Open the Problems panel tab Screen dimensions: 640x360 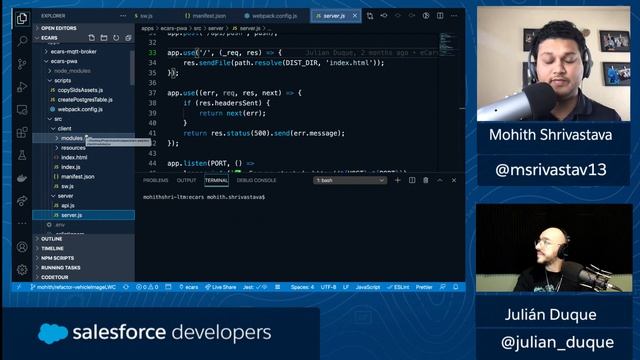pyautogui.click(x=156, y=180)
